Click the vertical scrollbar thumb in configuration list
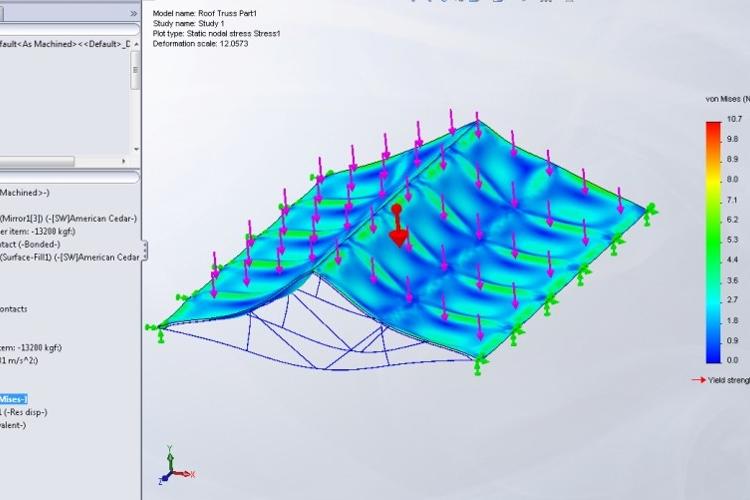The height and width of the screenshot is (500, 750). [135, 70]
